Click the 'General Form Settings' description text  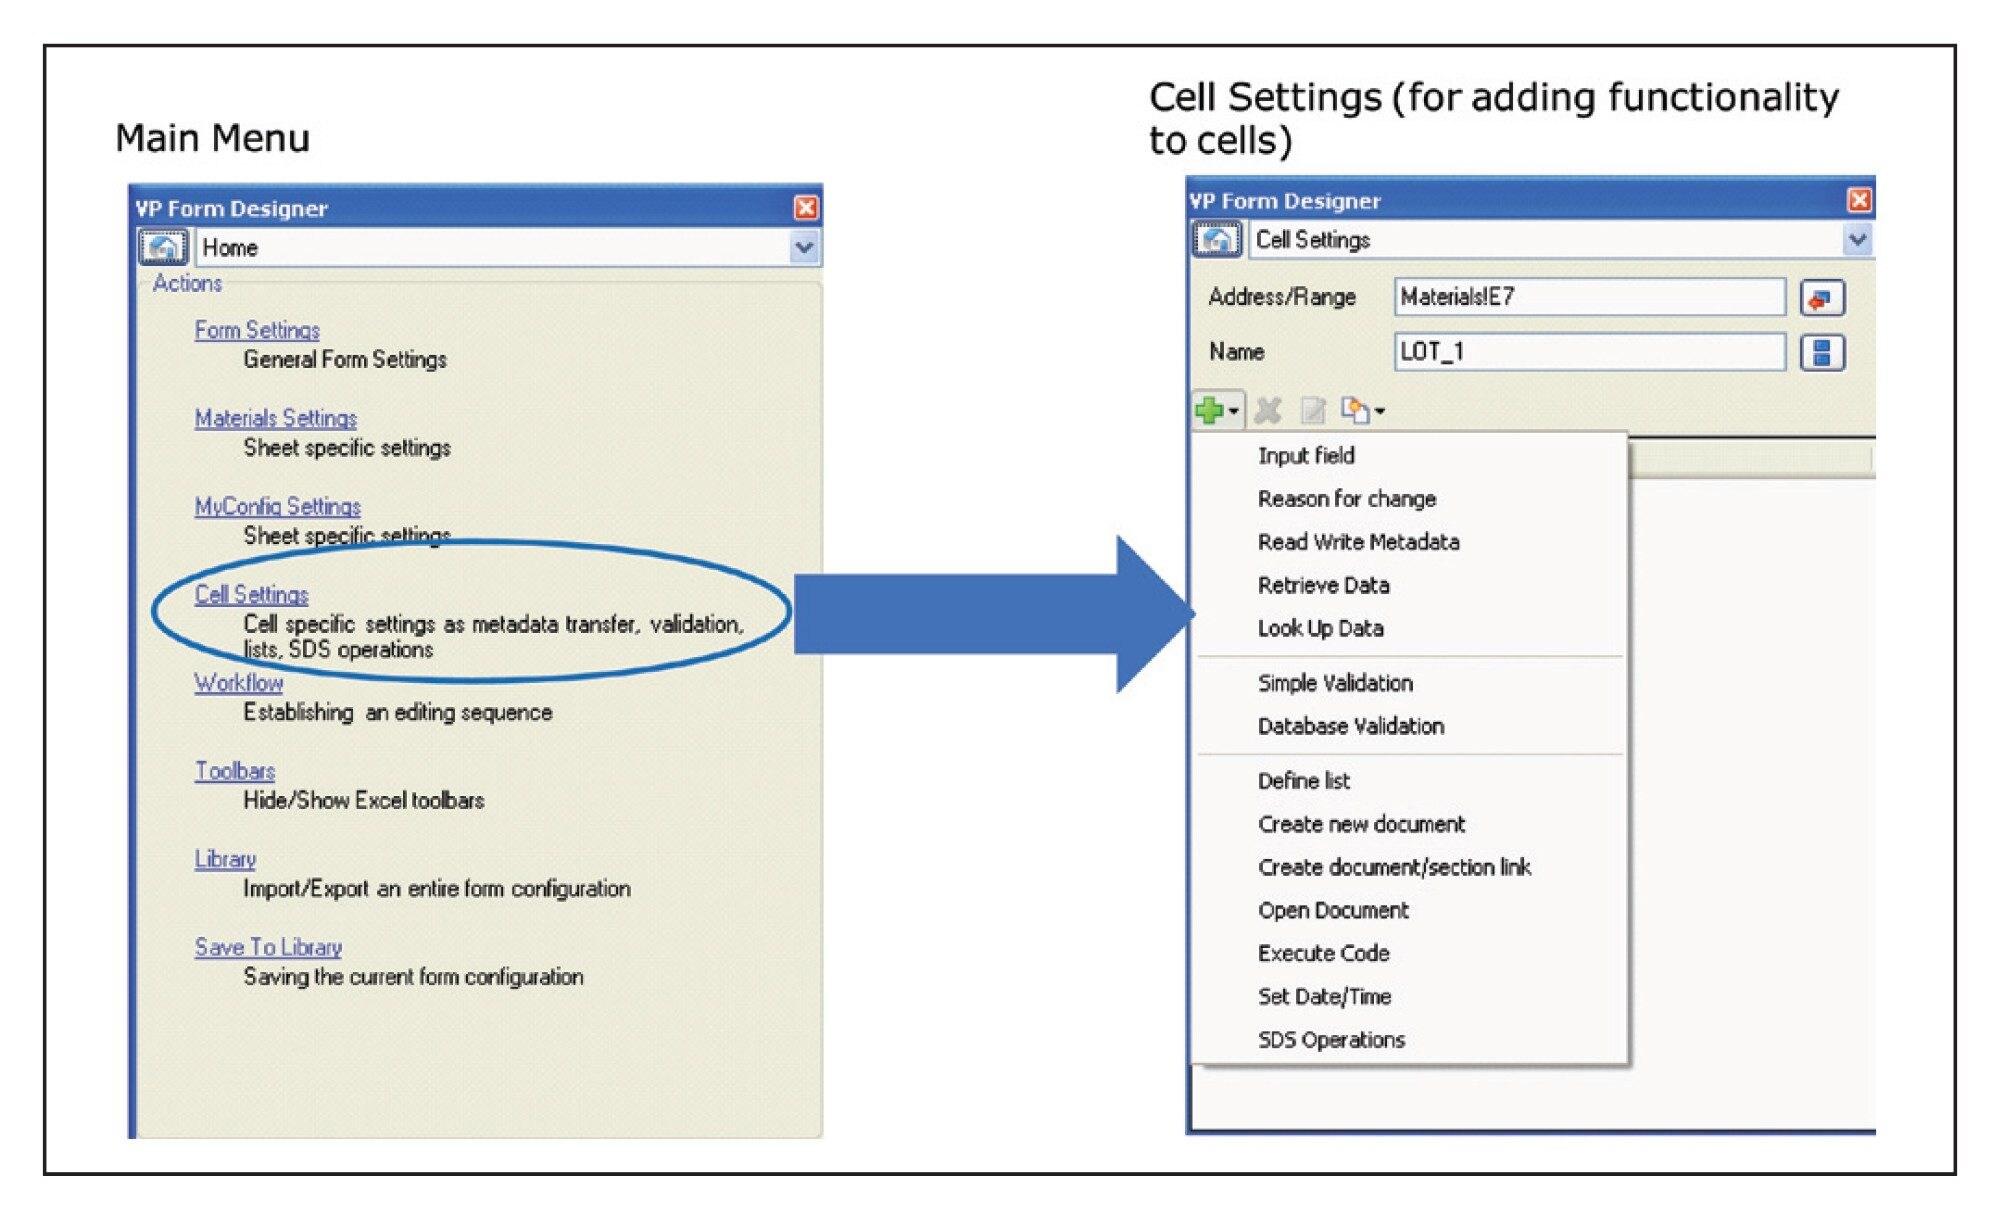click(345, 360)
